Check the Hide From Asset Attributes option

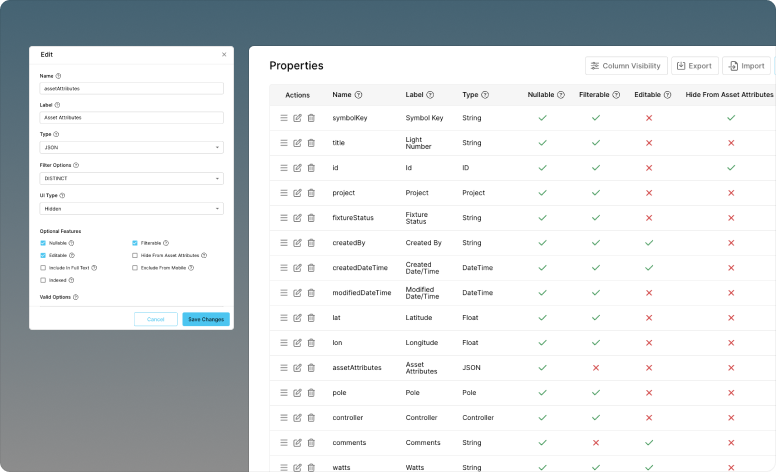click(x=134, y=255)
